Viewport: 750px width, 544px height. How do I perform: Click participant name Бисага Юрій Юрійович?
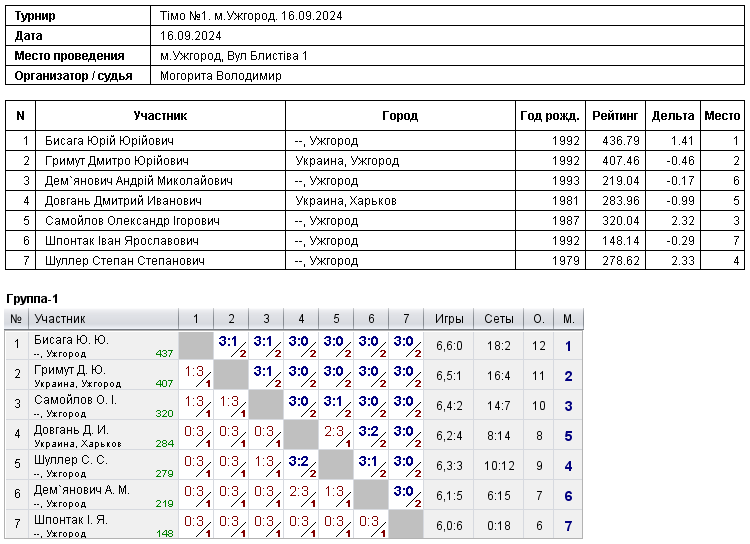109,141
